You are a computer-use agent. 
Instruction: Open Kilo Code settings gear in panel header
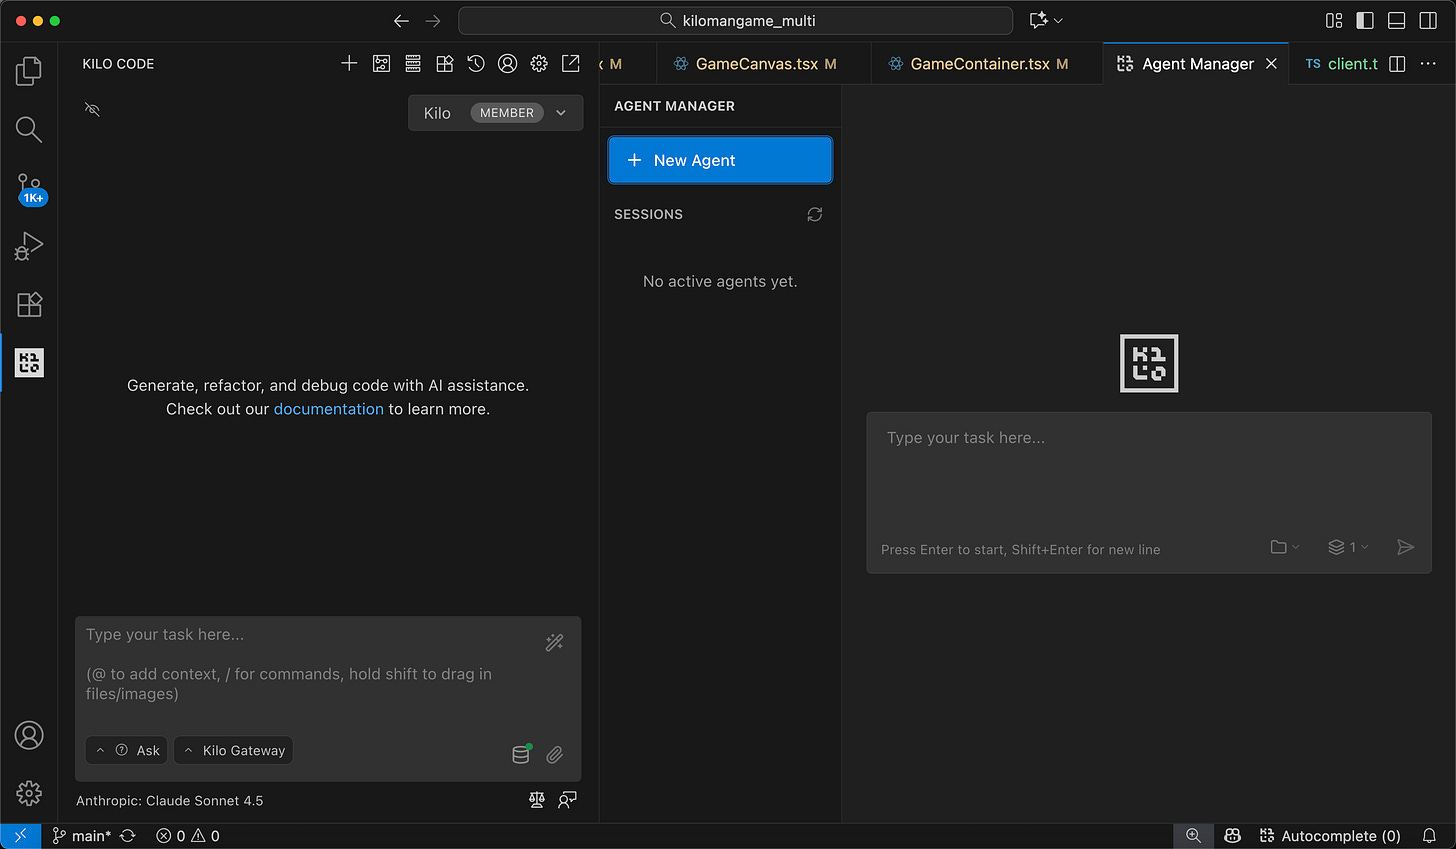pyautogui.click(x=539, y=63)
